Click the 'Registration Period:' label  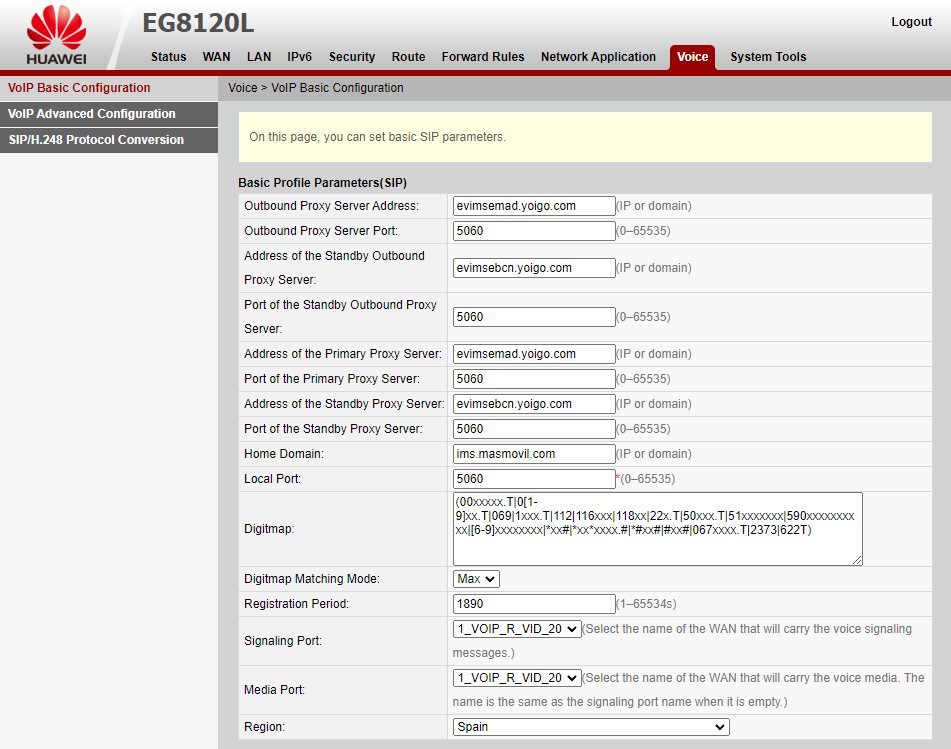tap(297, 604)
